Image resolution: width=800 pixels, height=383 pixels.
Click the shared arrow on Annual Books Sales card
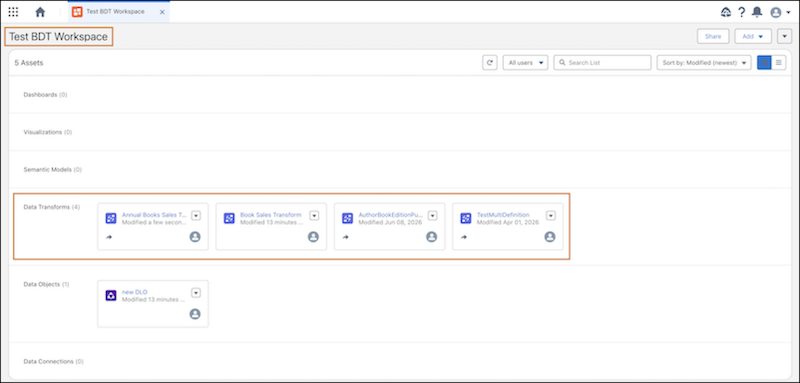tap(108, 237)
